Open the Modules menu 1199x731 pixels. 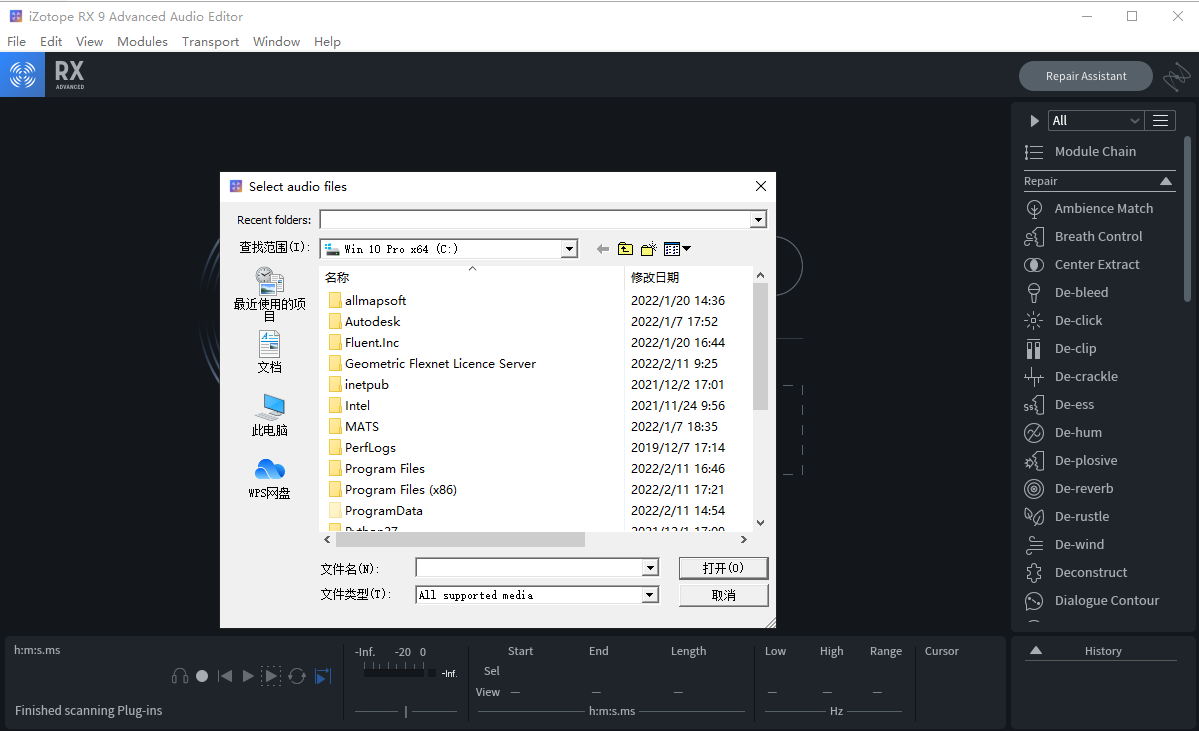142,41
